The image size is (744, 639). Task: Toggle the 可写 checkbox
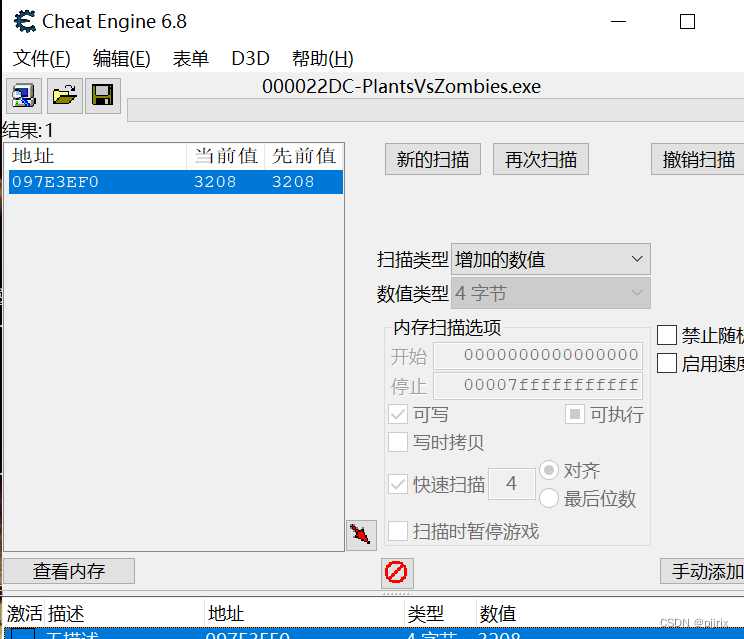[398, 415]
